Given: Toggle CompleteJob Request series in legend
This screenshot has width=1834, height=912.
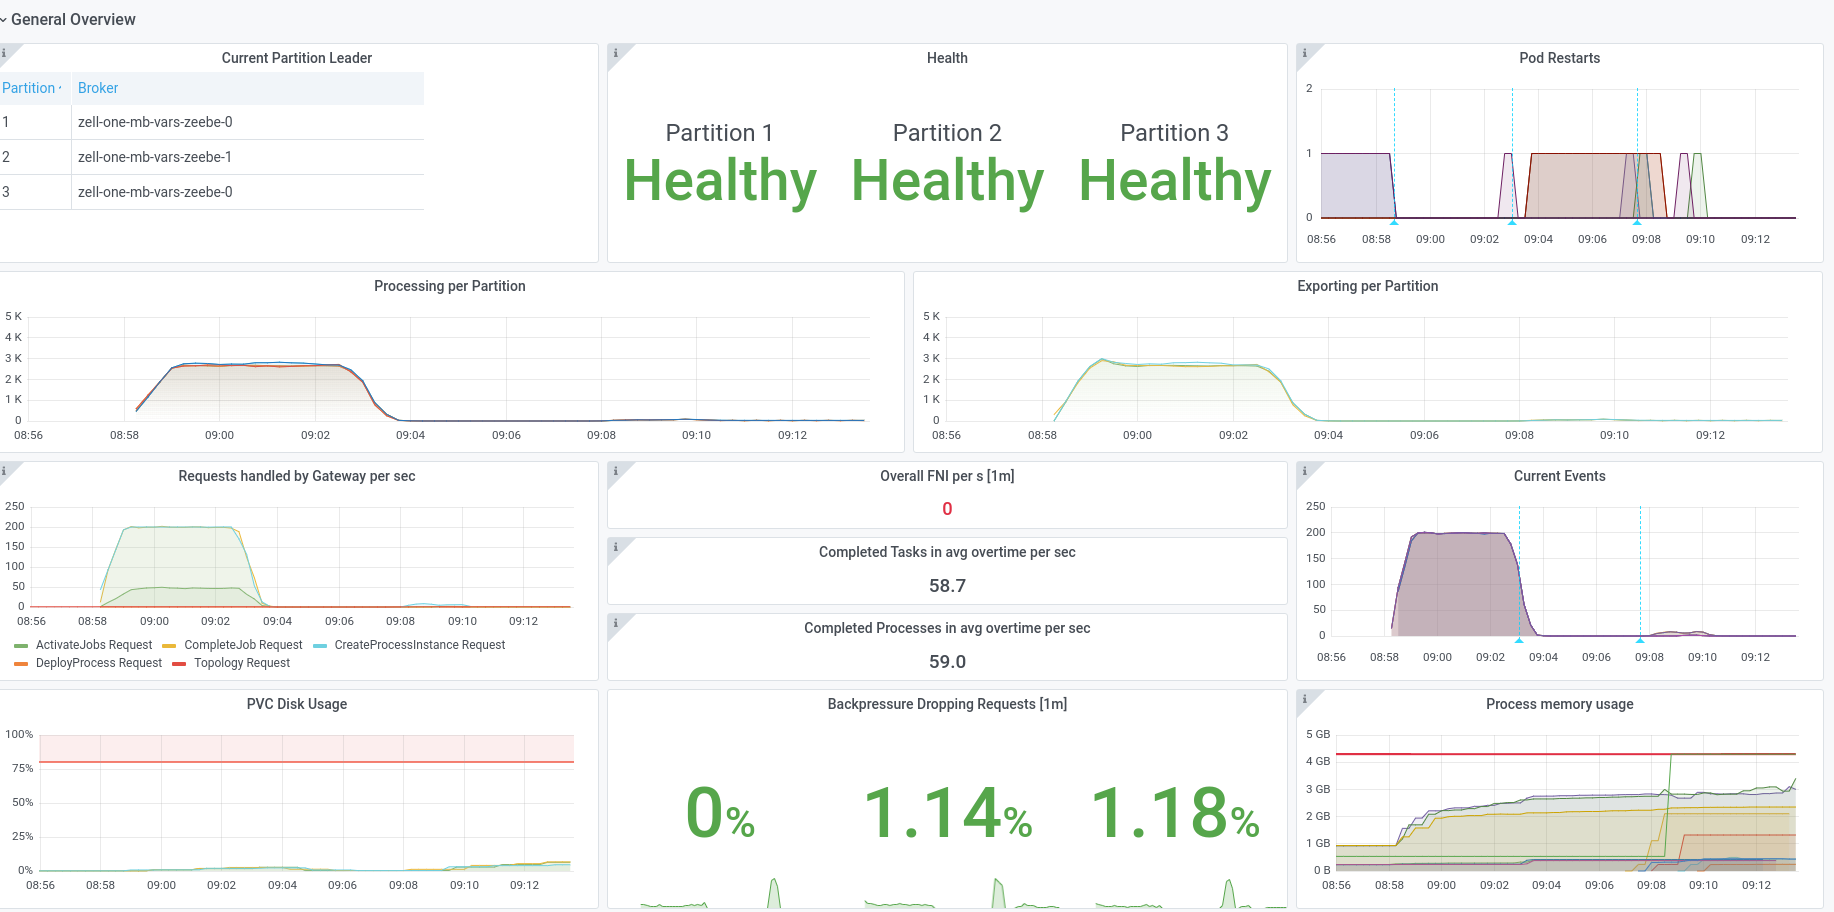Looking at the screenshot, I should tap(243, 645).
